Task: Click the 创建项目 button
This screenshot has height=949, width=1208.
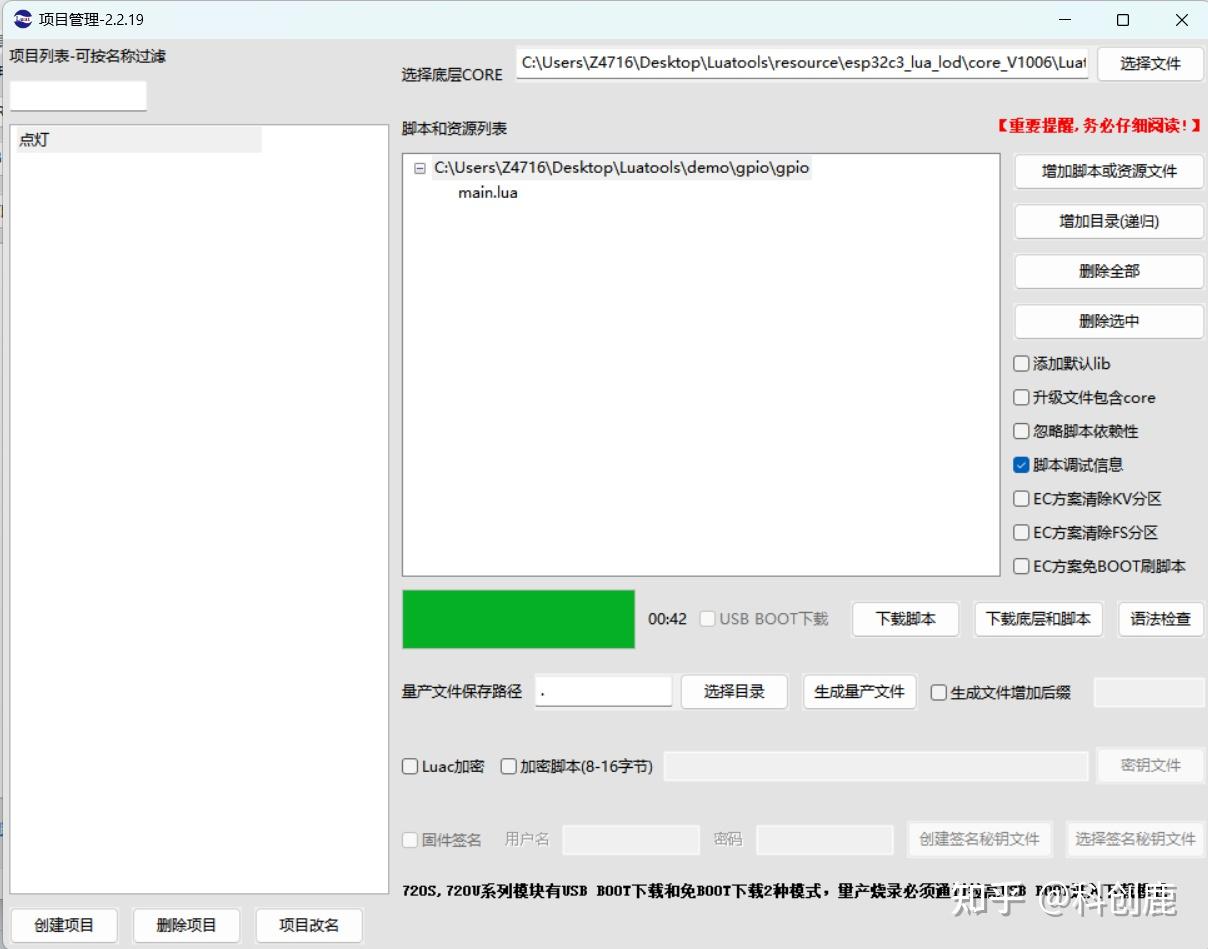Action: click(64, 925)
